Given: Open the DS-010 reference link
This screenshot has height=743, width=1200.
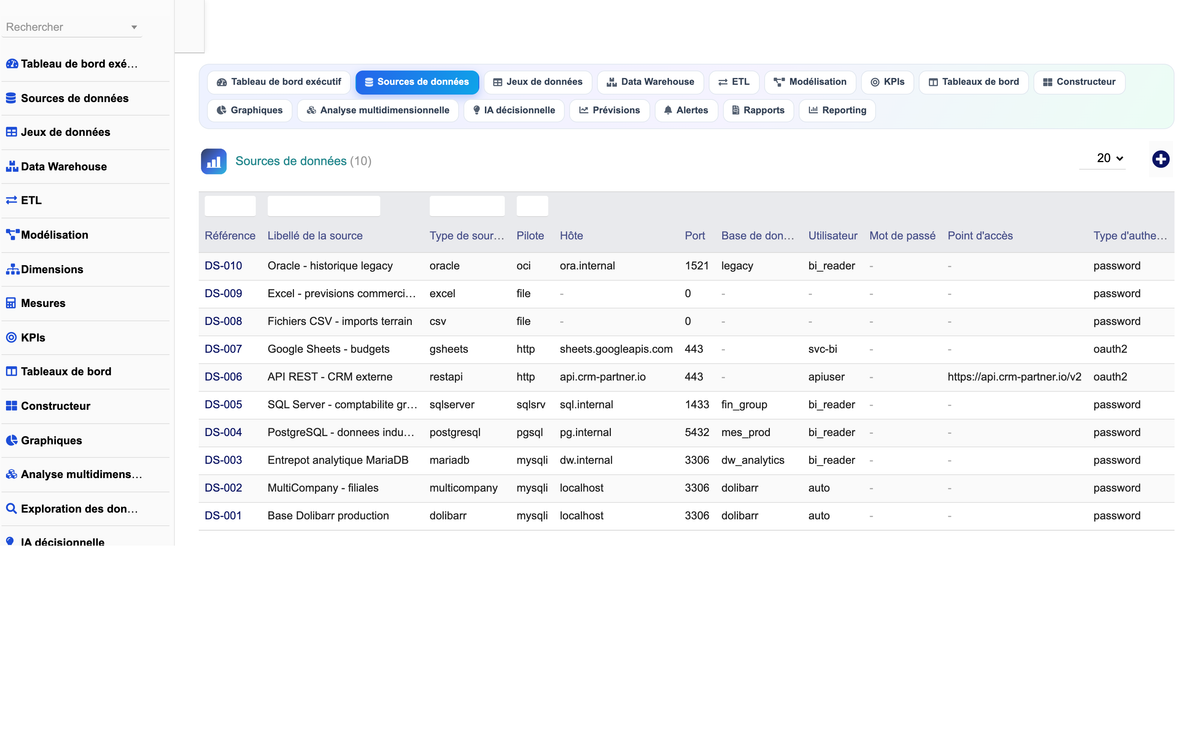Looking at the screenshot, I should coord(223,266).
